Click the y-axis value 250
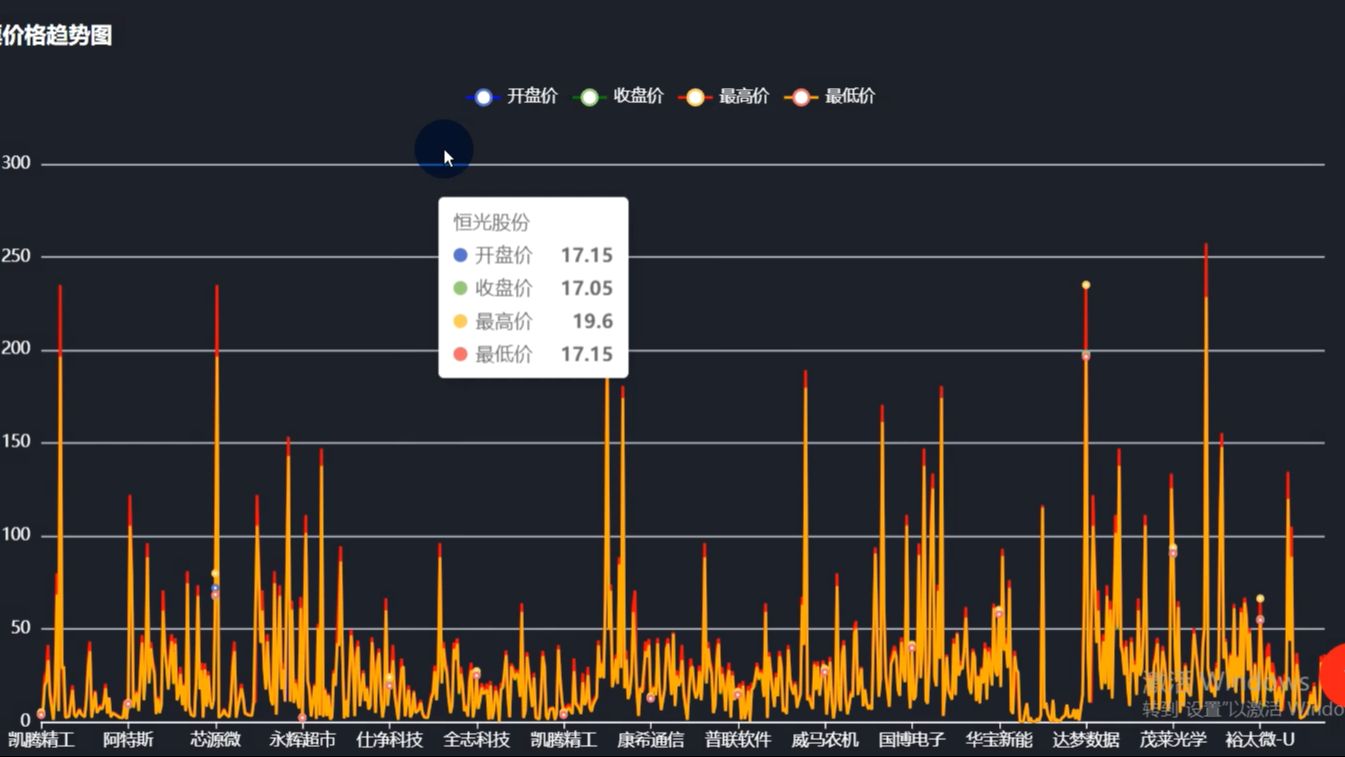1345x757 pixels. point(16,256)
